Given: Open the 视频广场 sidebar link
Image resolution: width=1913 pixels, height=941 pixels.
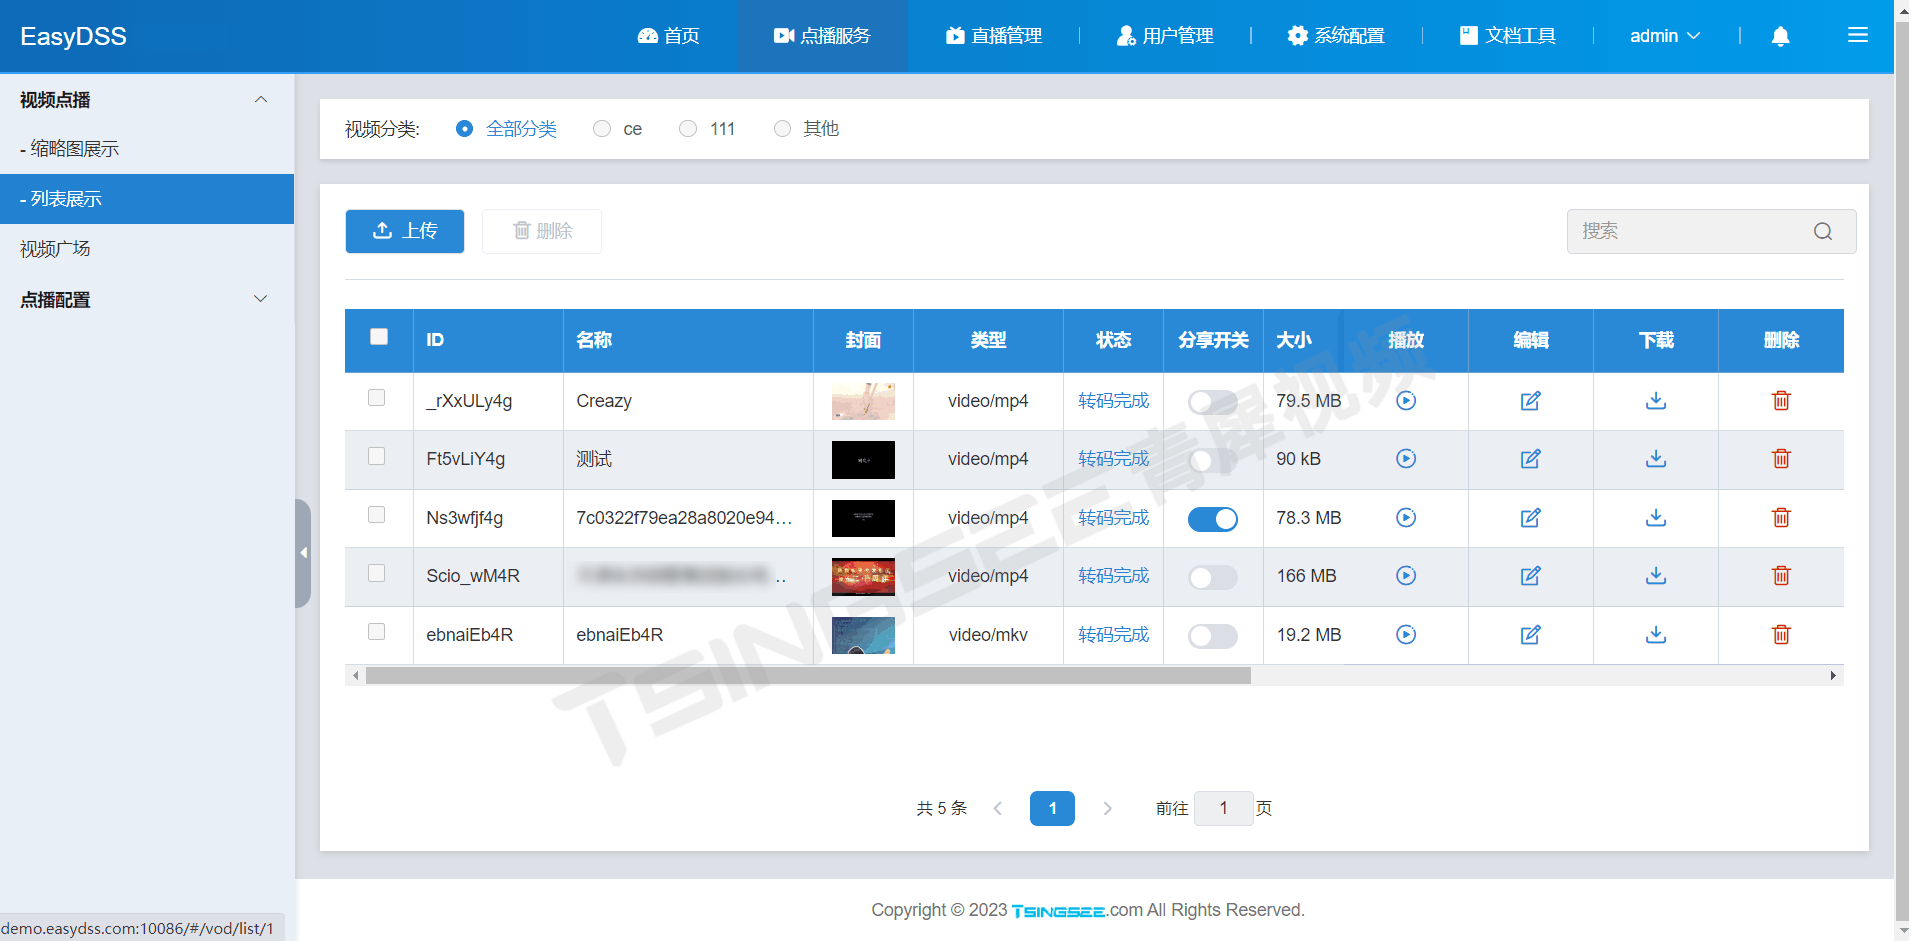Looking at the screenshot, I should [x=54, y=248].
